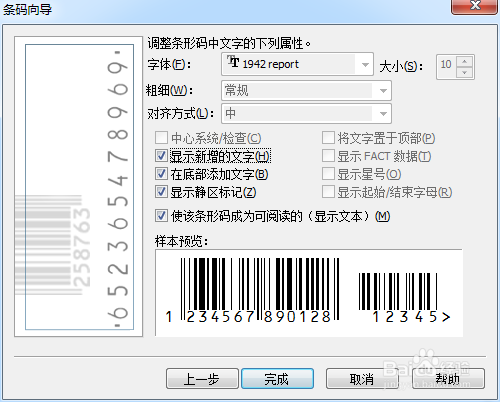The image size is (500, 402).
Task: Check the 显示 FACT 数据(T) box
Action: pos(328,156)
